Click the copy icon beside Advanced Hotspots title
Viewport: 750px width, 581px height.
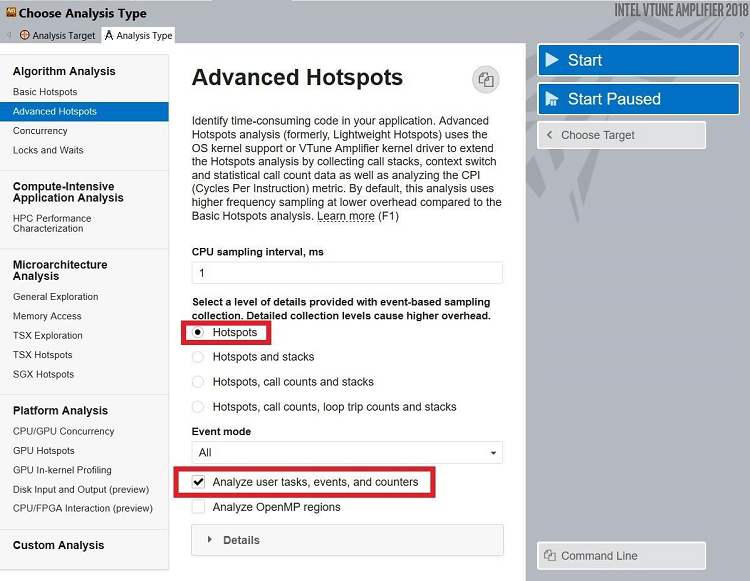pyautogui.click(x=485, y=79)
